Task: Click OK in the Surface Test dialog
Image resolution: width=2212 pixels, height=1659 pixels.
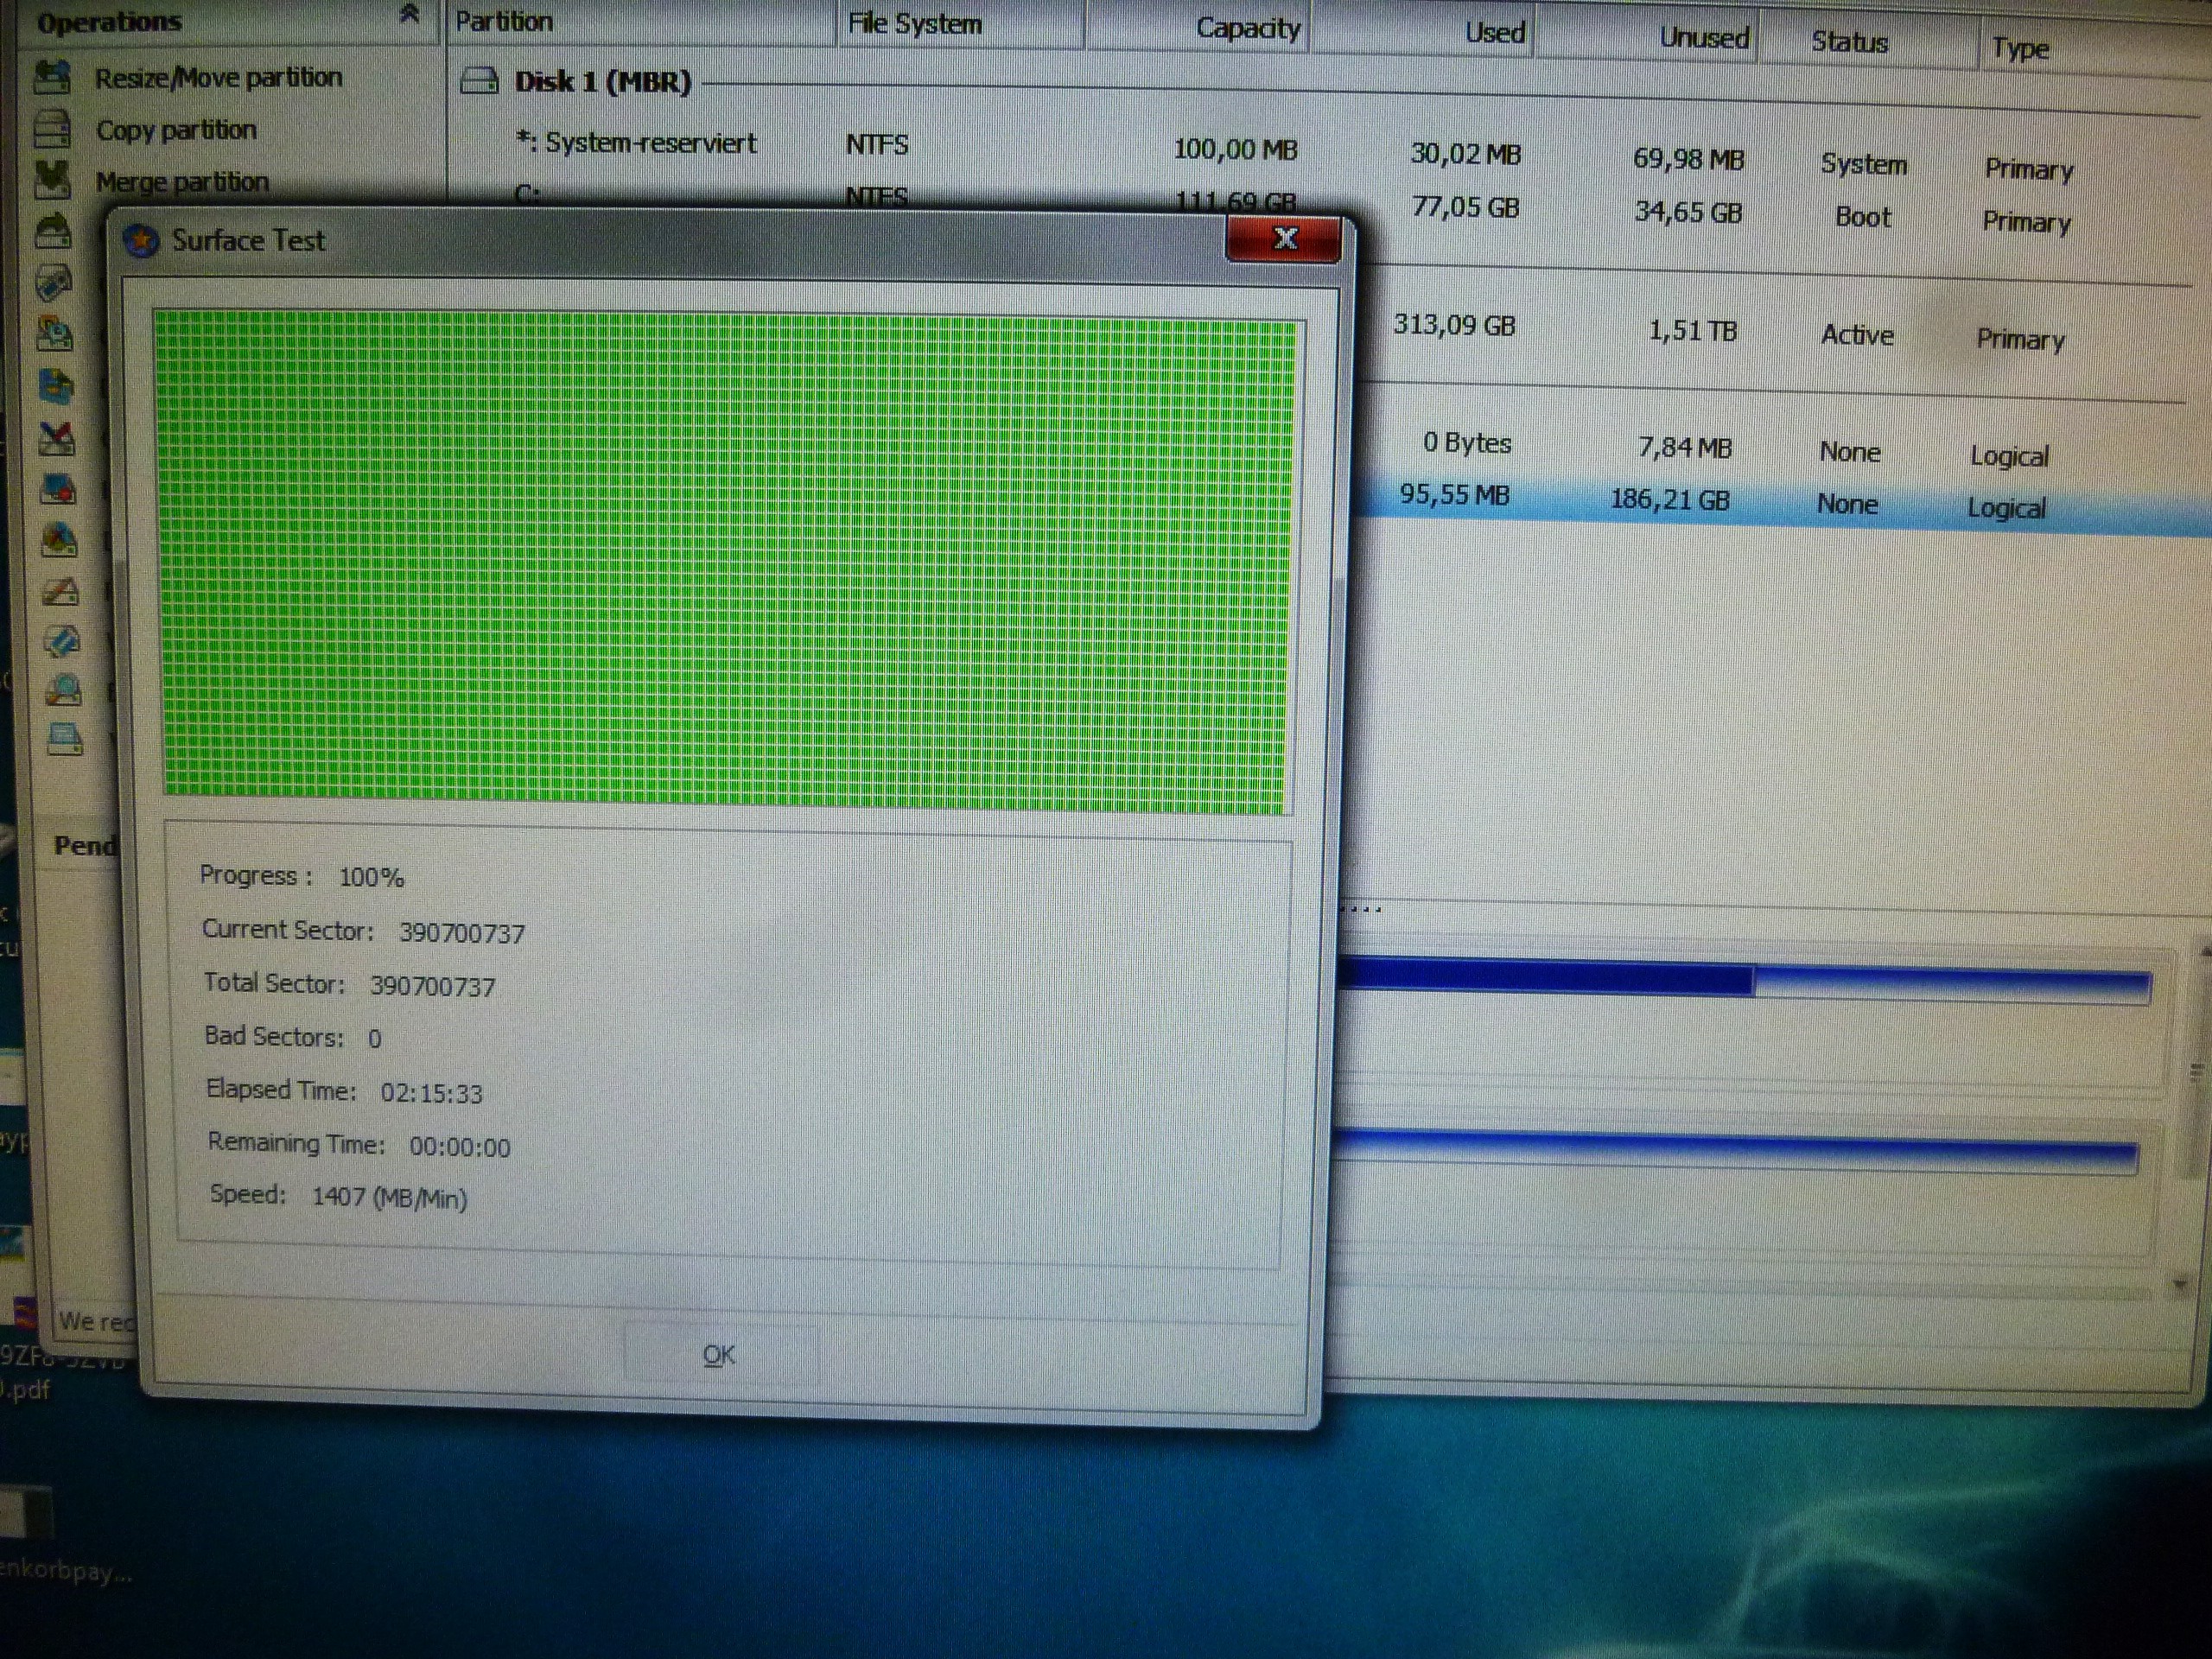Action: pos(719,1355)
